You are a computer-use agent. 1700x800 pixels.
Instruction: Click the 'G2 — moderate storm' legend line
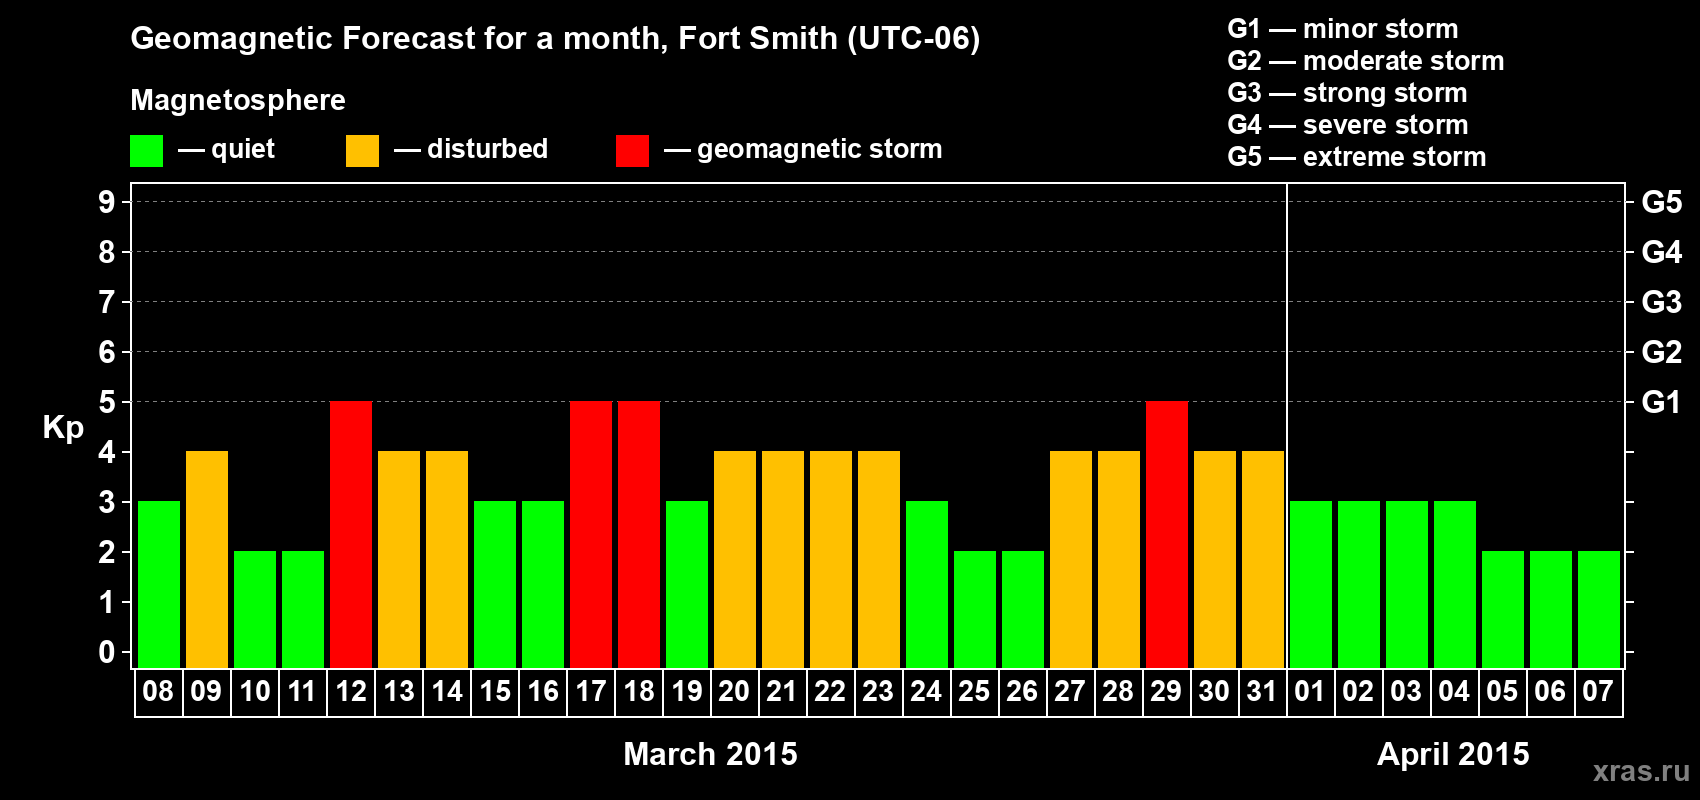point(1365,61)
